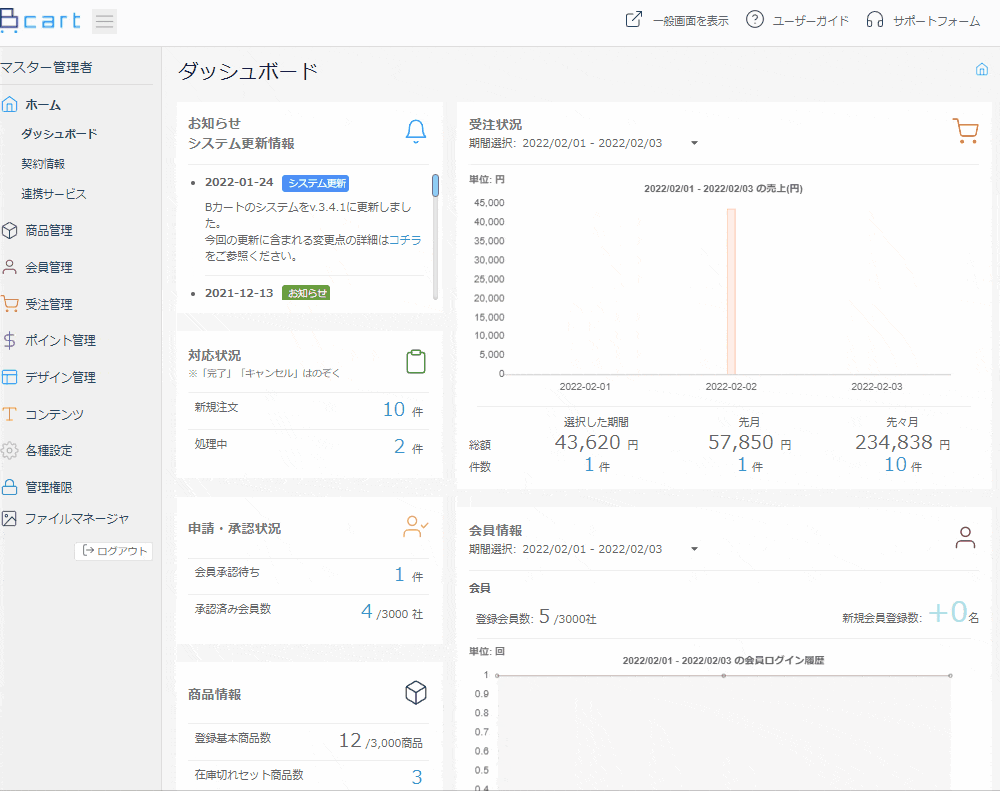
Task: Open the ユーザーガイド question mark icon
Action: (754, 20)
